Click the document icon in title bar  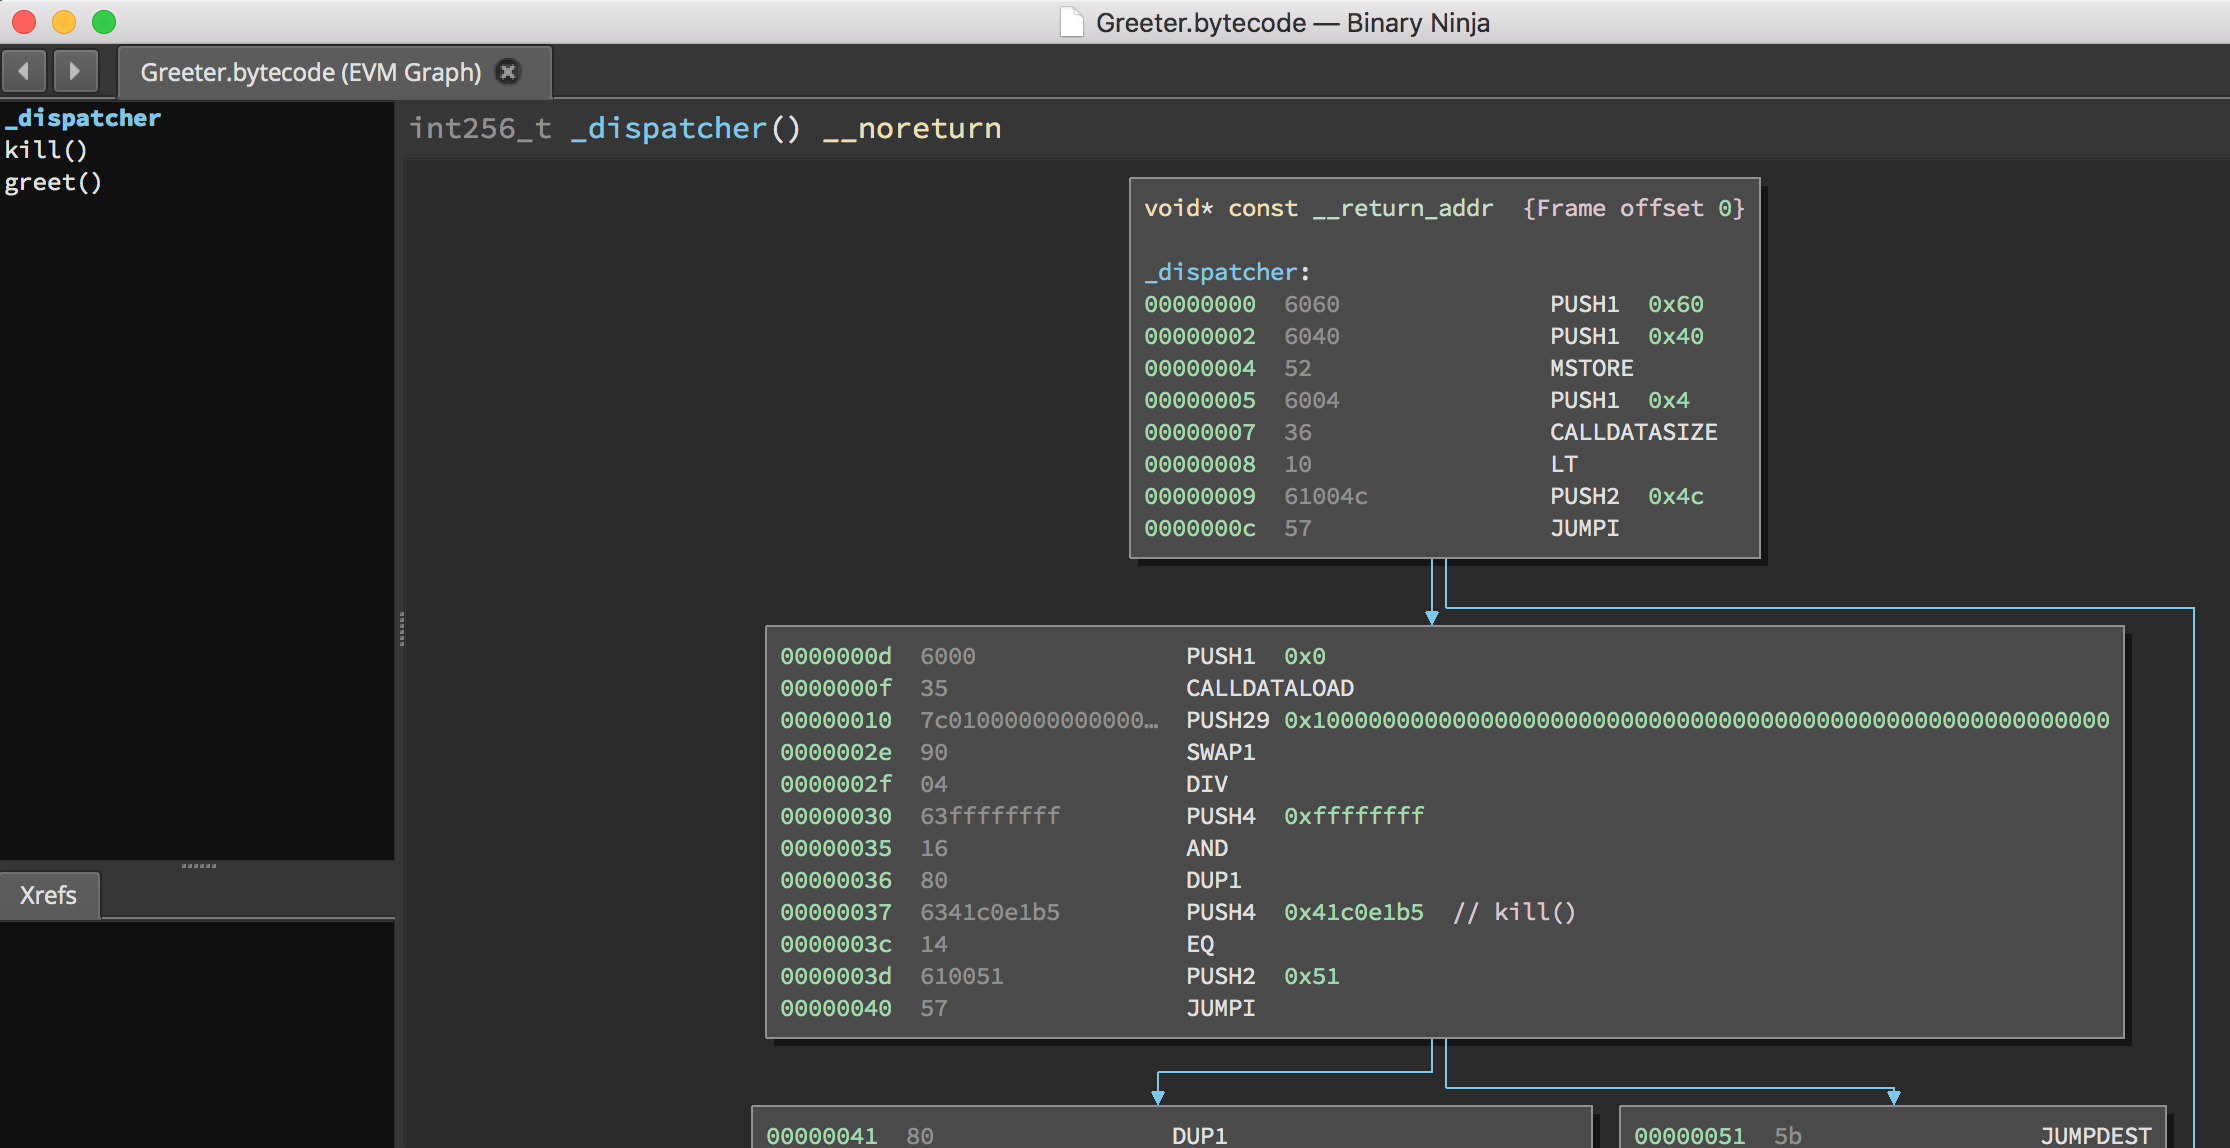click(x=1071, y=22)
